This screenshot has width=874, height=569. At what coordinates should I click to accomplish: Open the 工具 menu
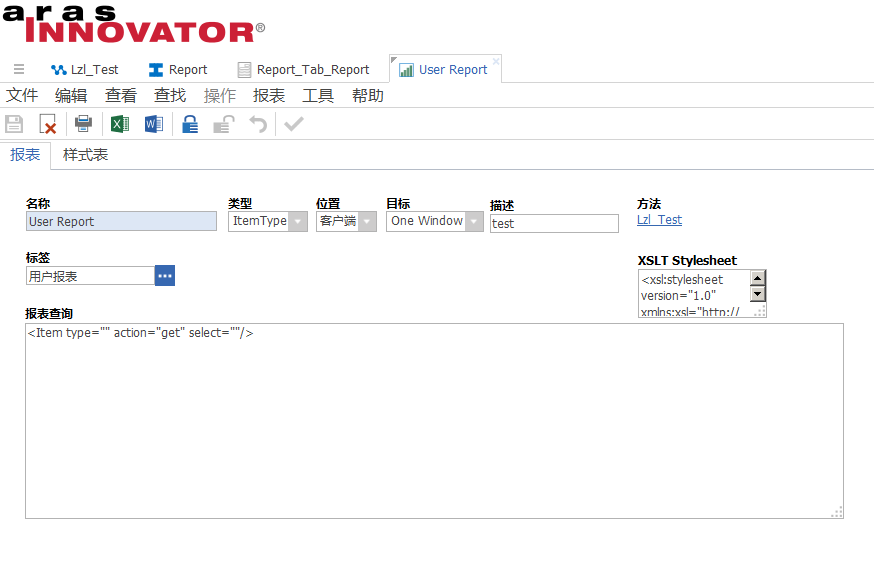318,95
